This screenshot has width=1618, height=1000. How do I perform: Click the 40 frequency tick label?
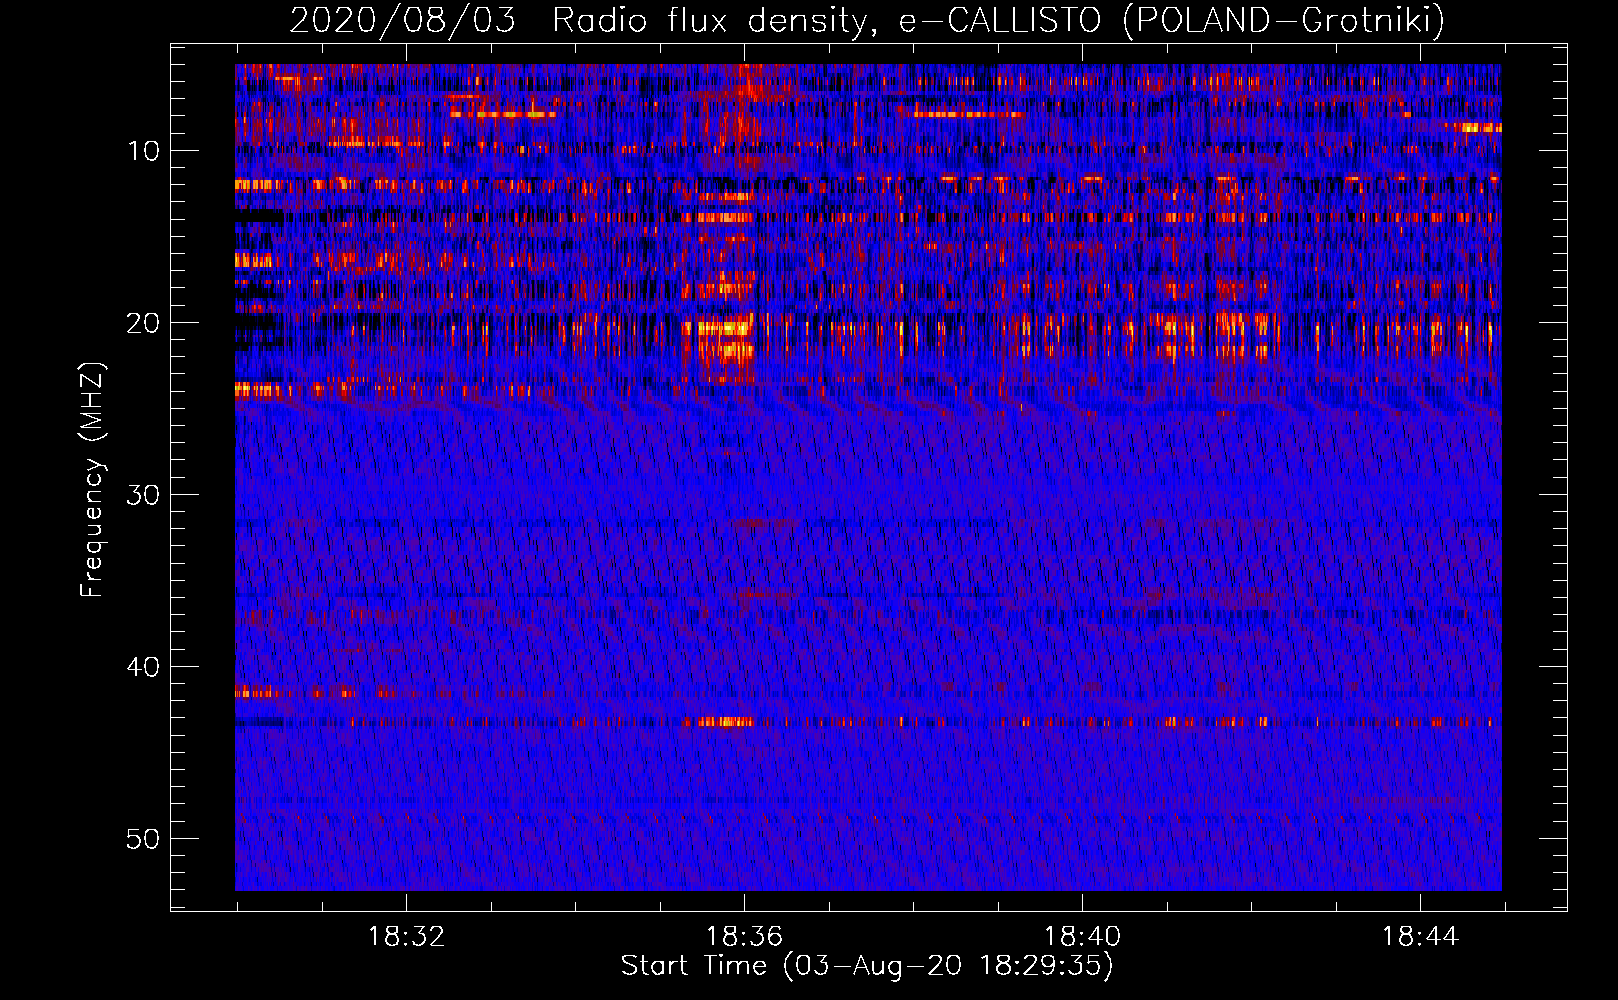pyautogui.click(x=144, y=667)
